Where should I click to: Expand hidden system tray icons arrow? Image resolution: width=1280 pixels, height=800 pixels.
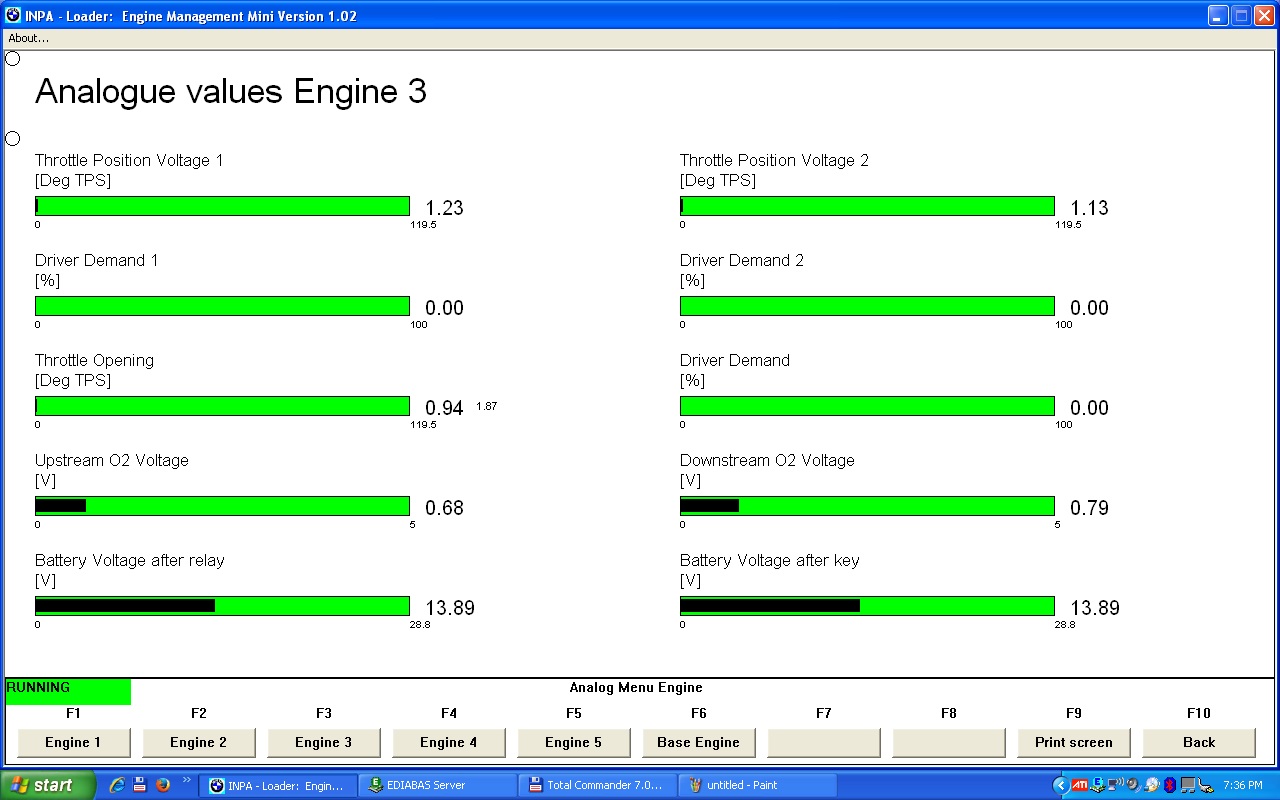(1060, 785)
